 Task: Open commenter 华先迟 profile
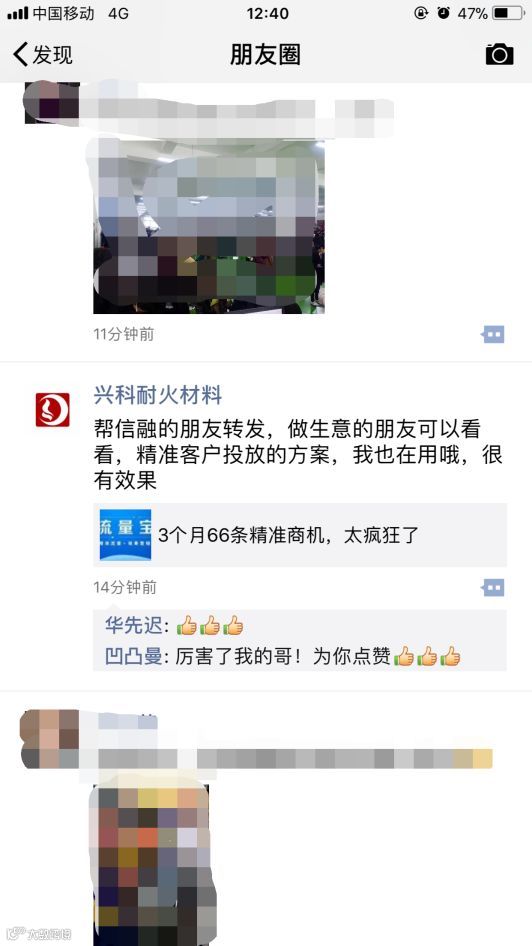133,625
